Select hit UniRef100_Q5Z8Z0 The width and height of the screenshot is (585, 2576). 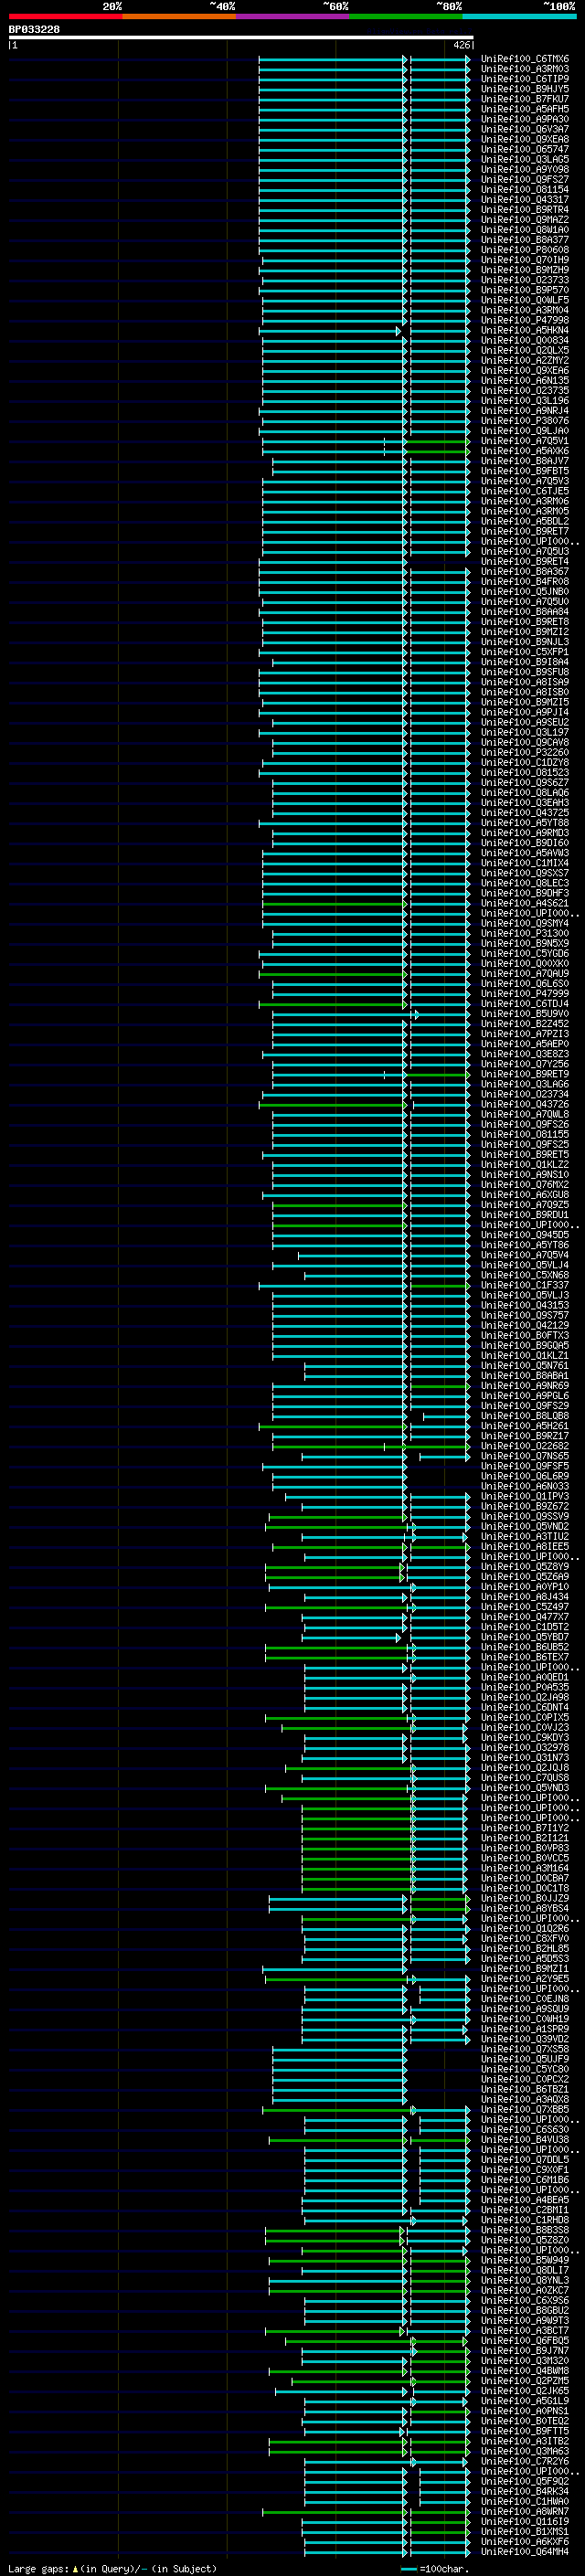pyautogui.click(x=524, y=2240)
